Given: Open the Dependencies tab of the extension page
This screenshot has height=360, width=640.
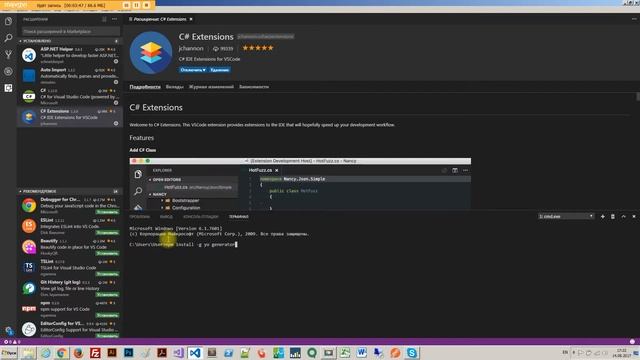Looking at the screenshot, I should pos(254,87).
